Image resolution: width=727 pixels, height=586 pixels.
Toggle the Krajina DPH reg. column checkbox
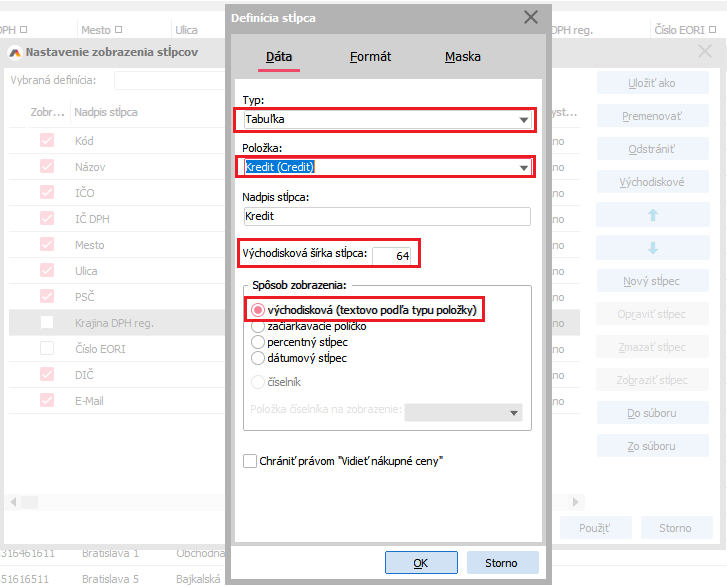47,322
